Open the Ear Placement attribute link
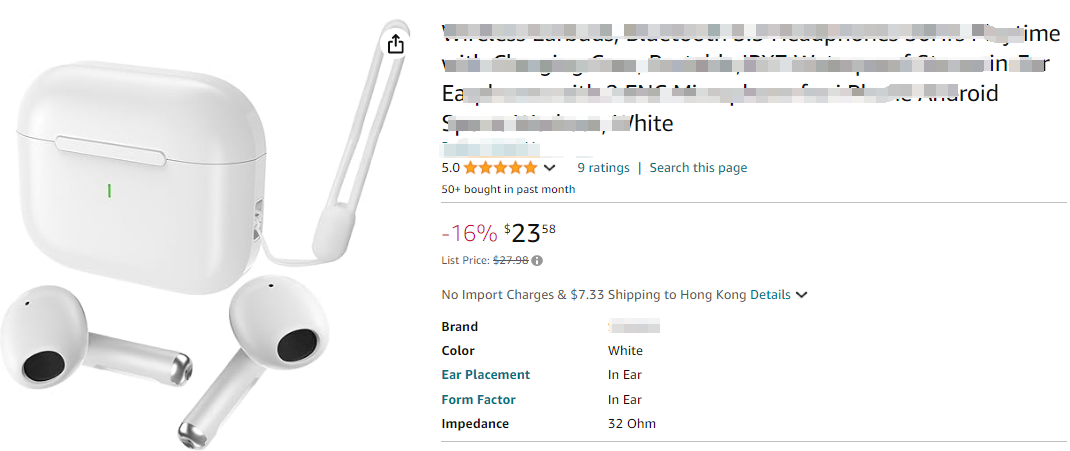This screenshot has height=451, width=1070. (486, 375)
